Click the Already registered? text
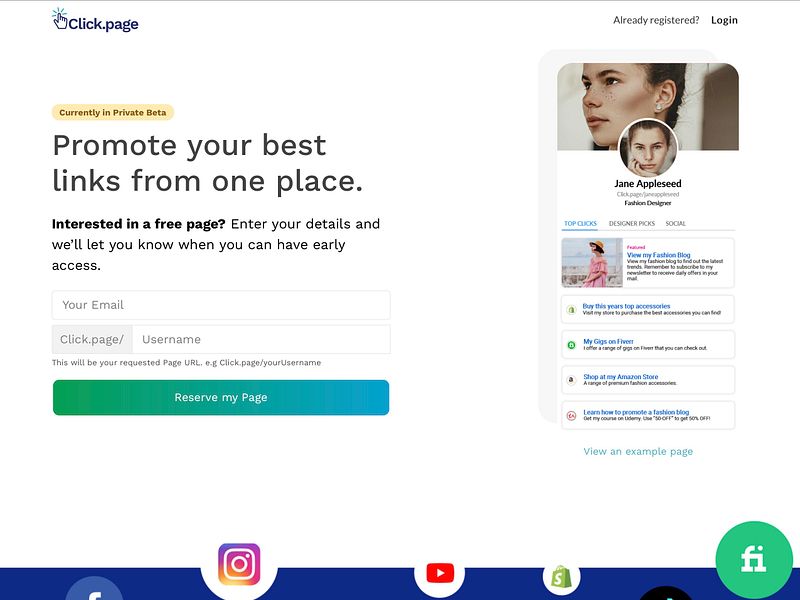The image size is (800, 600). click(656, 20)
